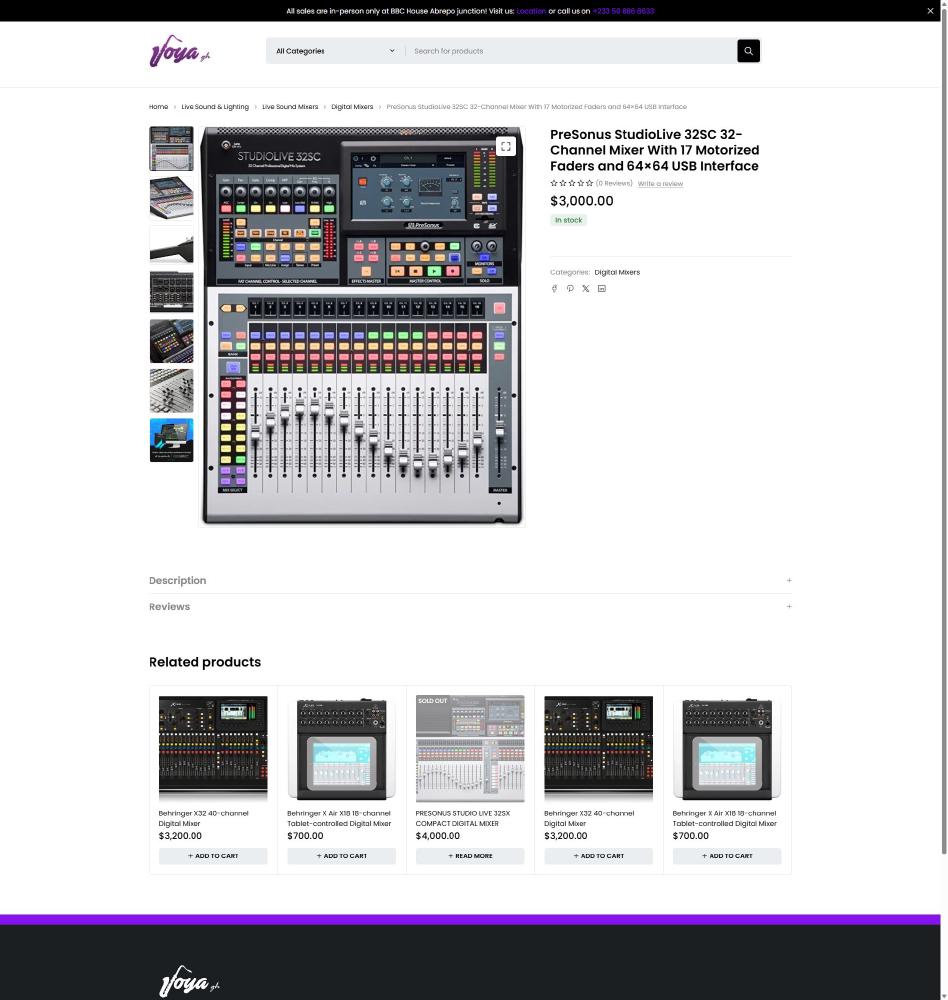Screen dimensions: 948x1000
Task: Click the Voya gh header logo
Action: [x=180, y=50]
